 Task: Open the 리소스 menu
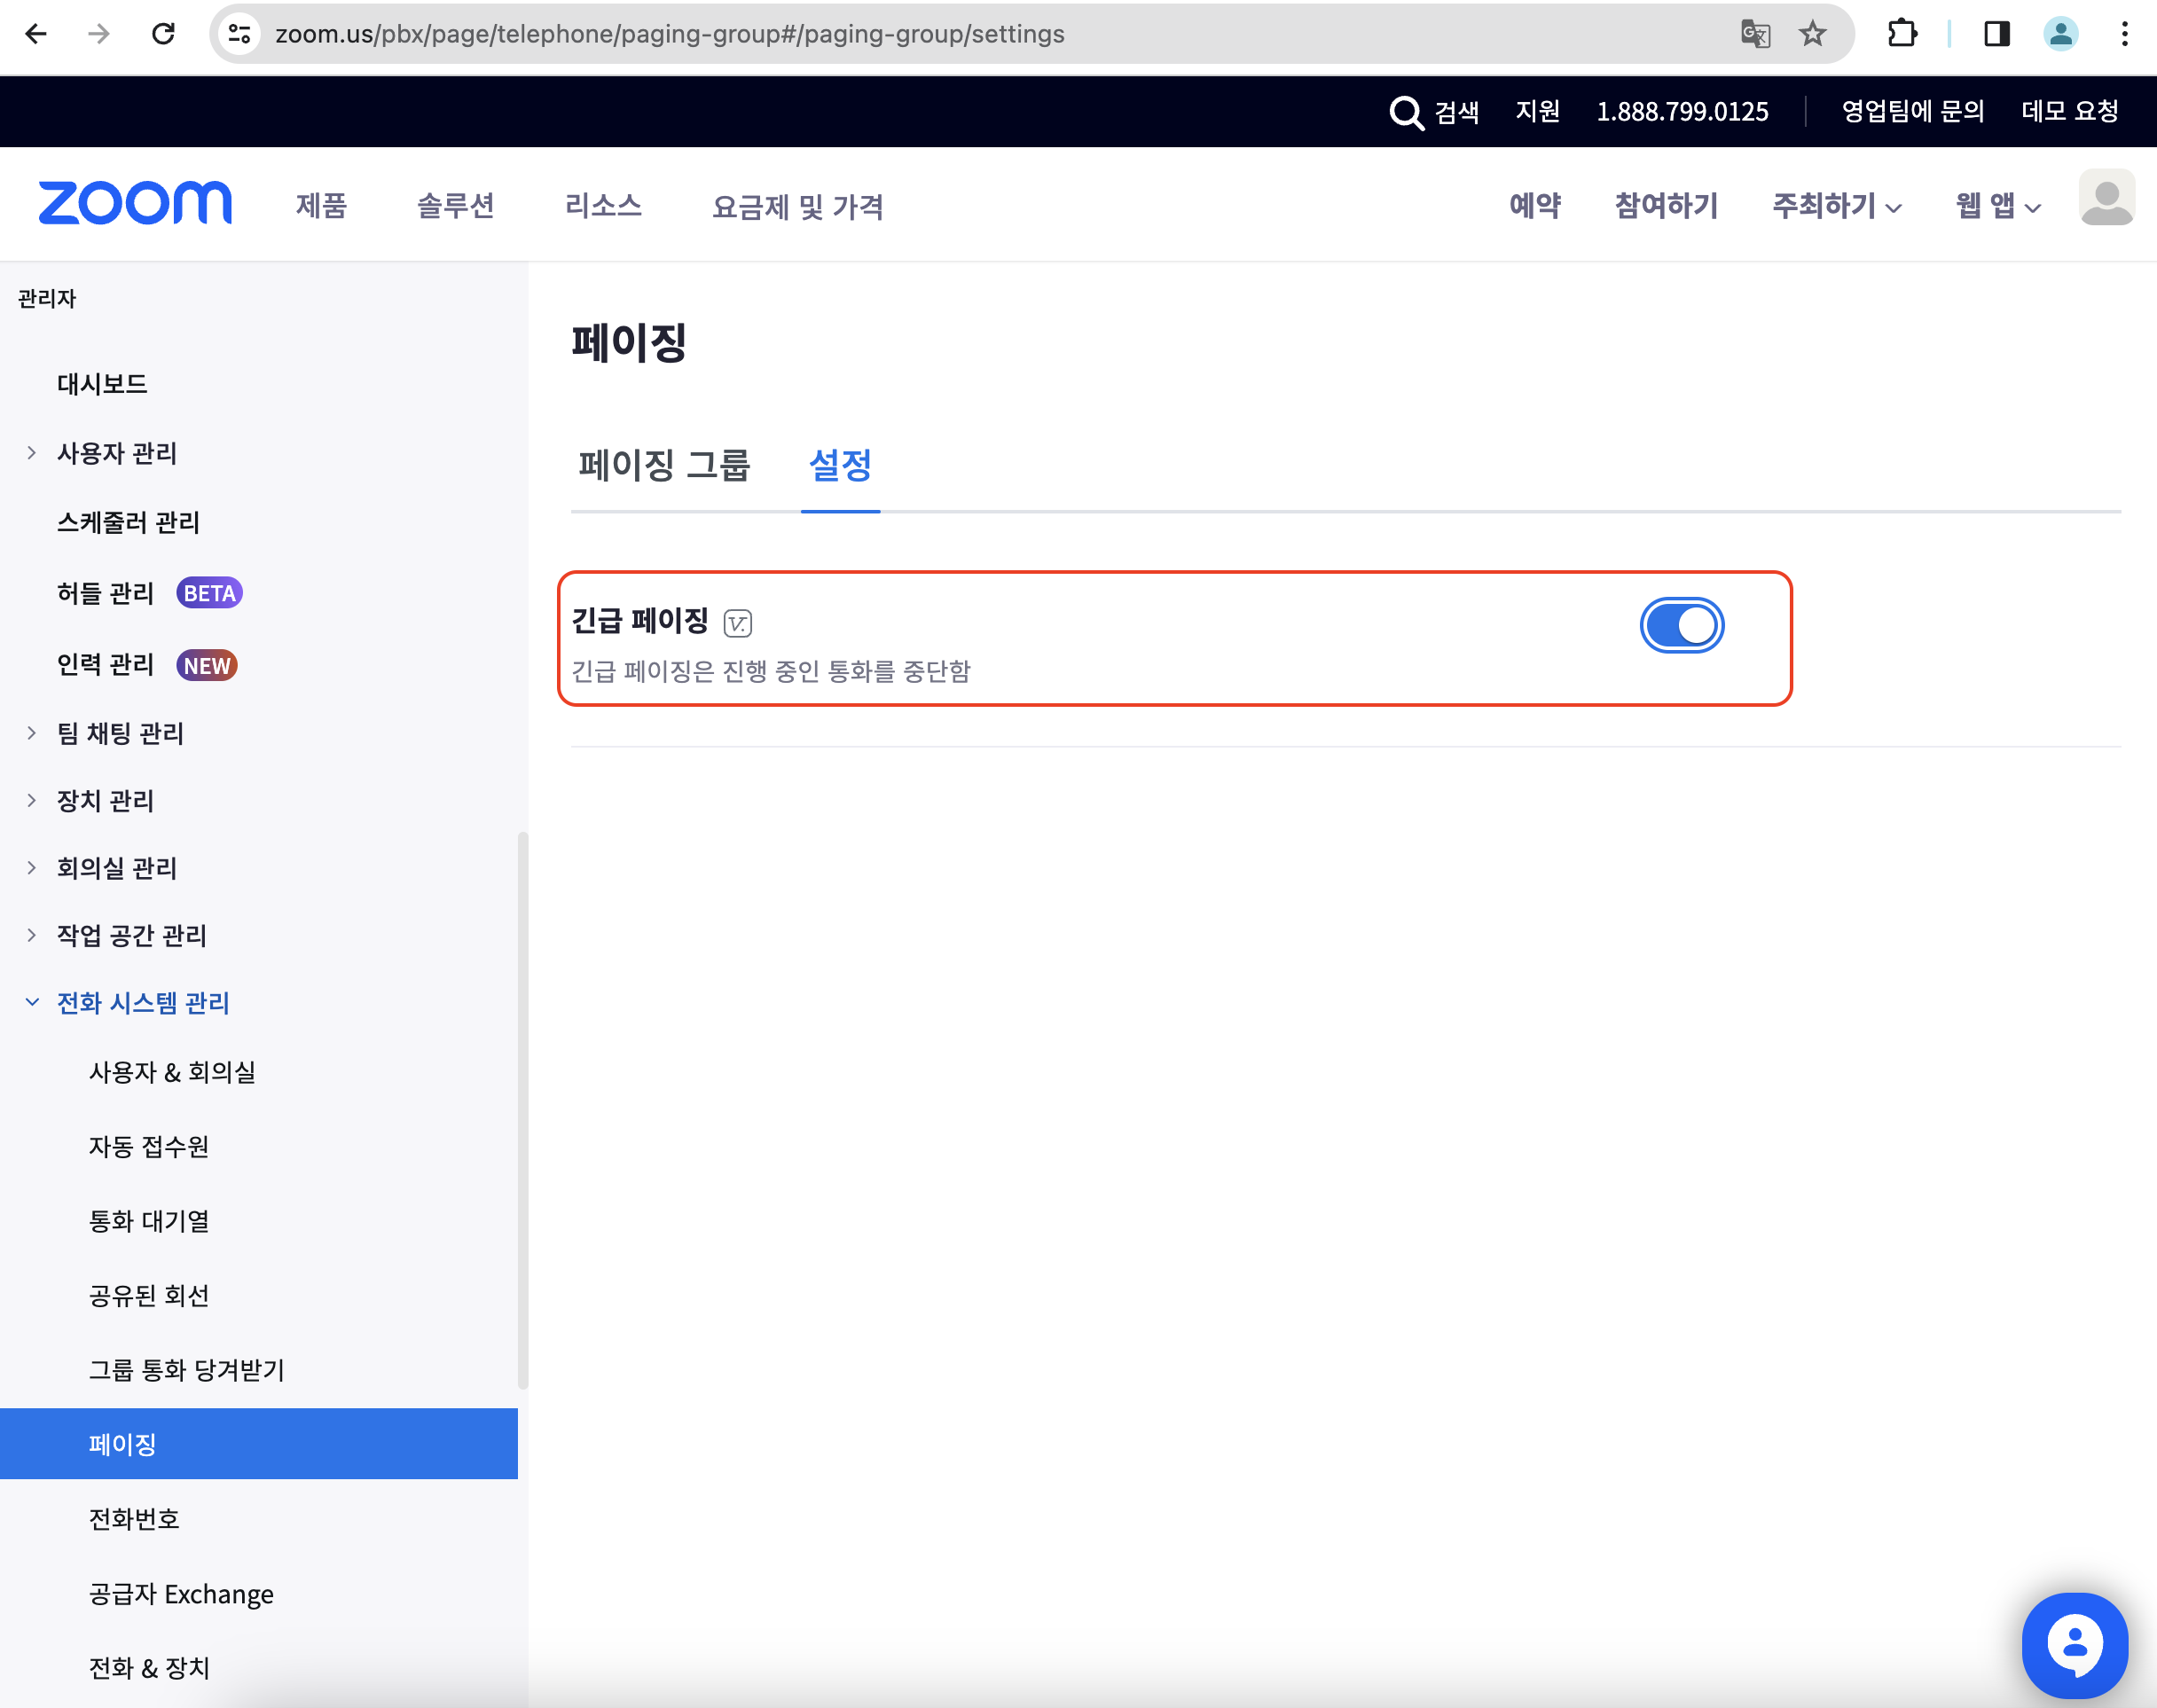point(603,206)
